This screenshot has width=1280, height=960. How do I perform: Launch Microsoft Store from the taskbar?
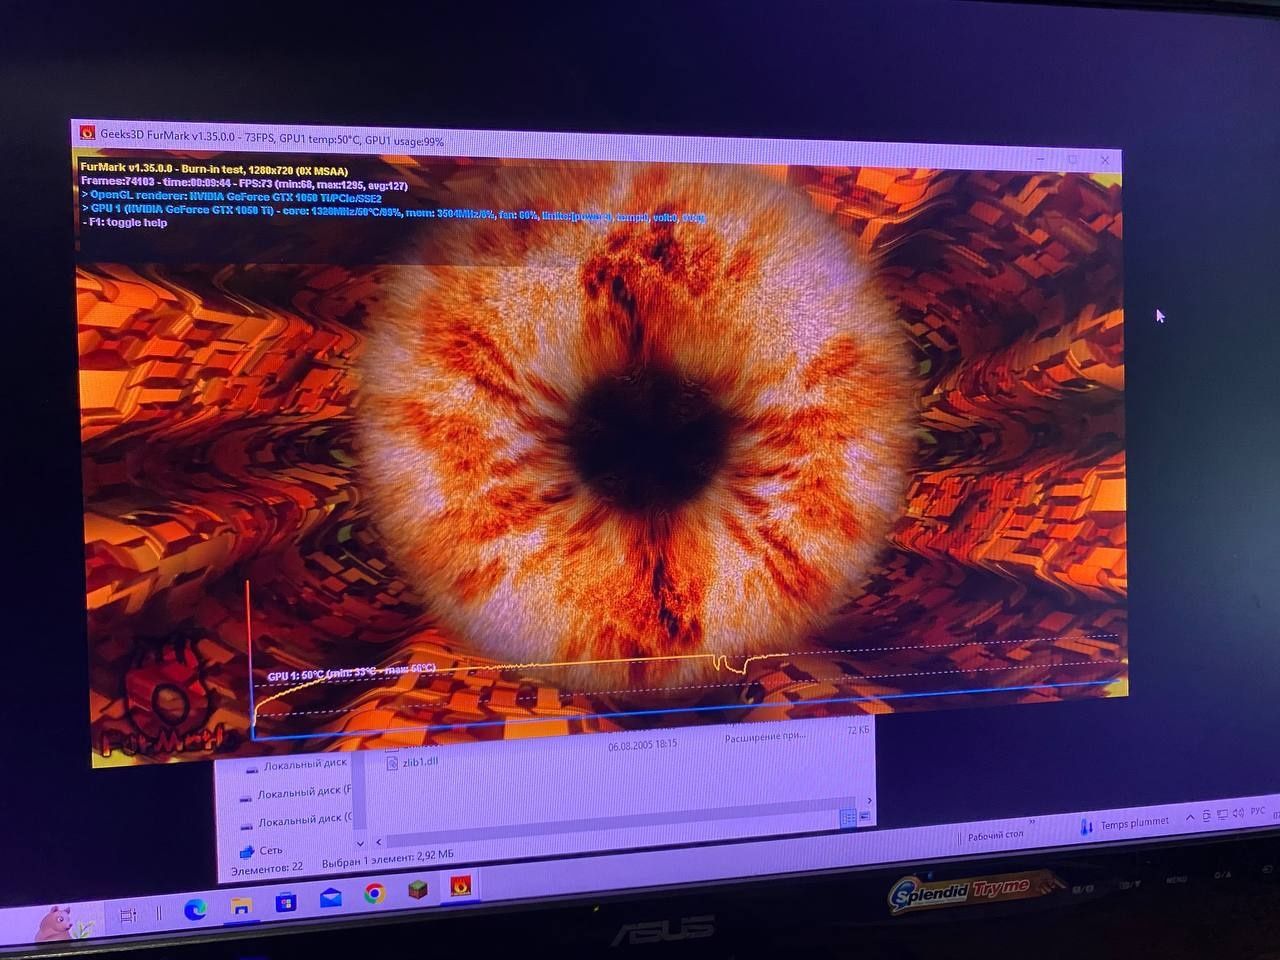pos(286,902)
